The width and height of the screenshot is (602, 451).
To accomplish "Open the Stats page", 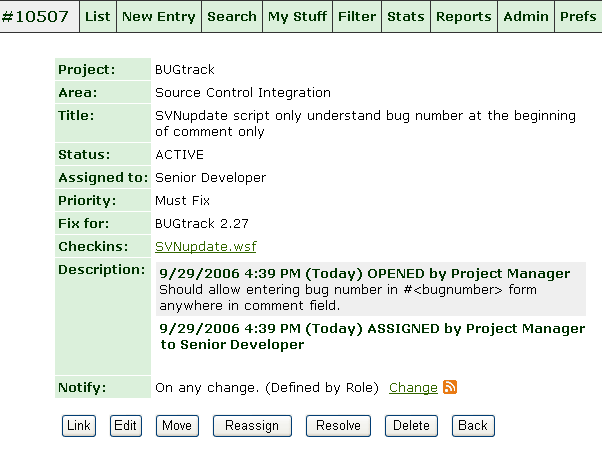I will click(x=405, y=16).
